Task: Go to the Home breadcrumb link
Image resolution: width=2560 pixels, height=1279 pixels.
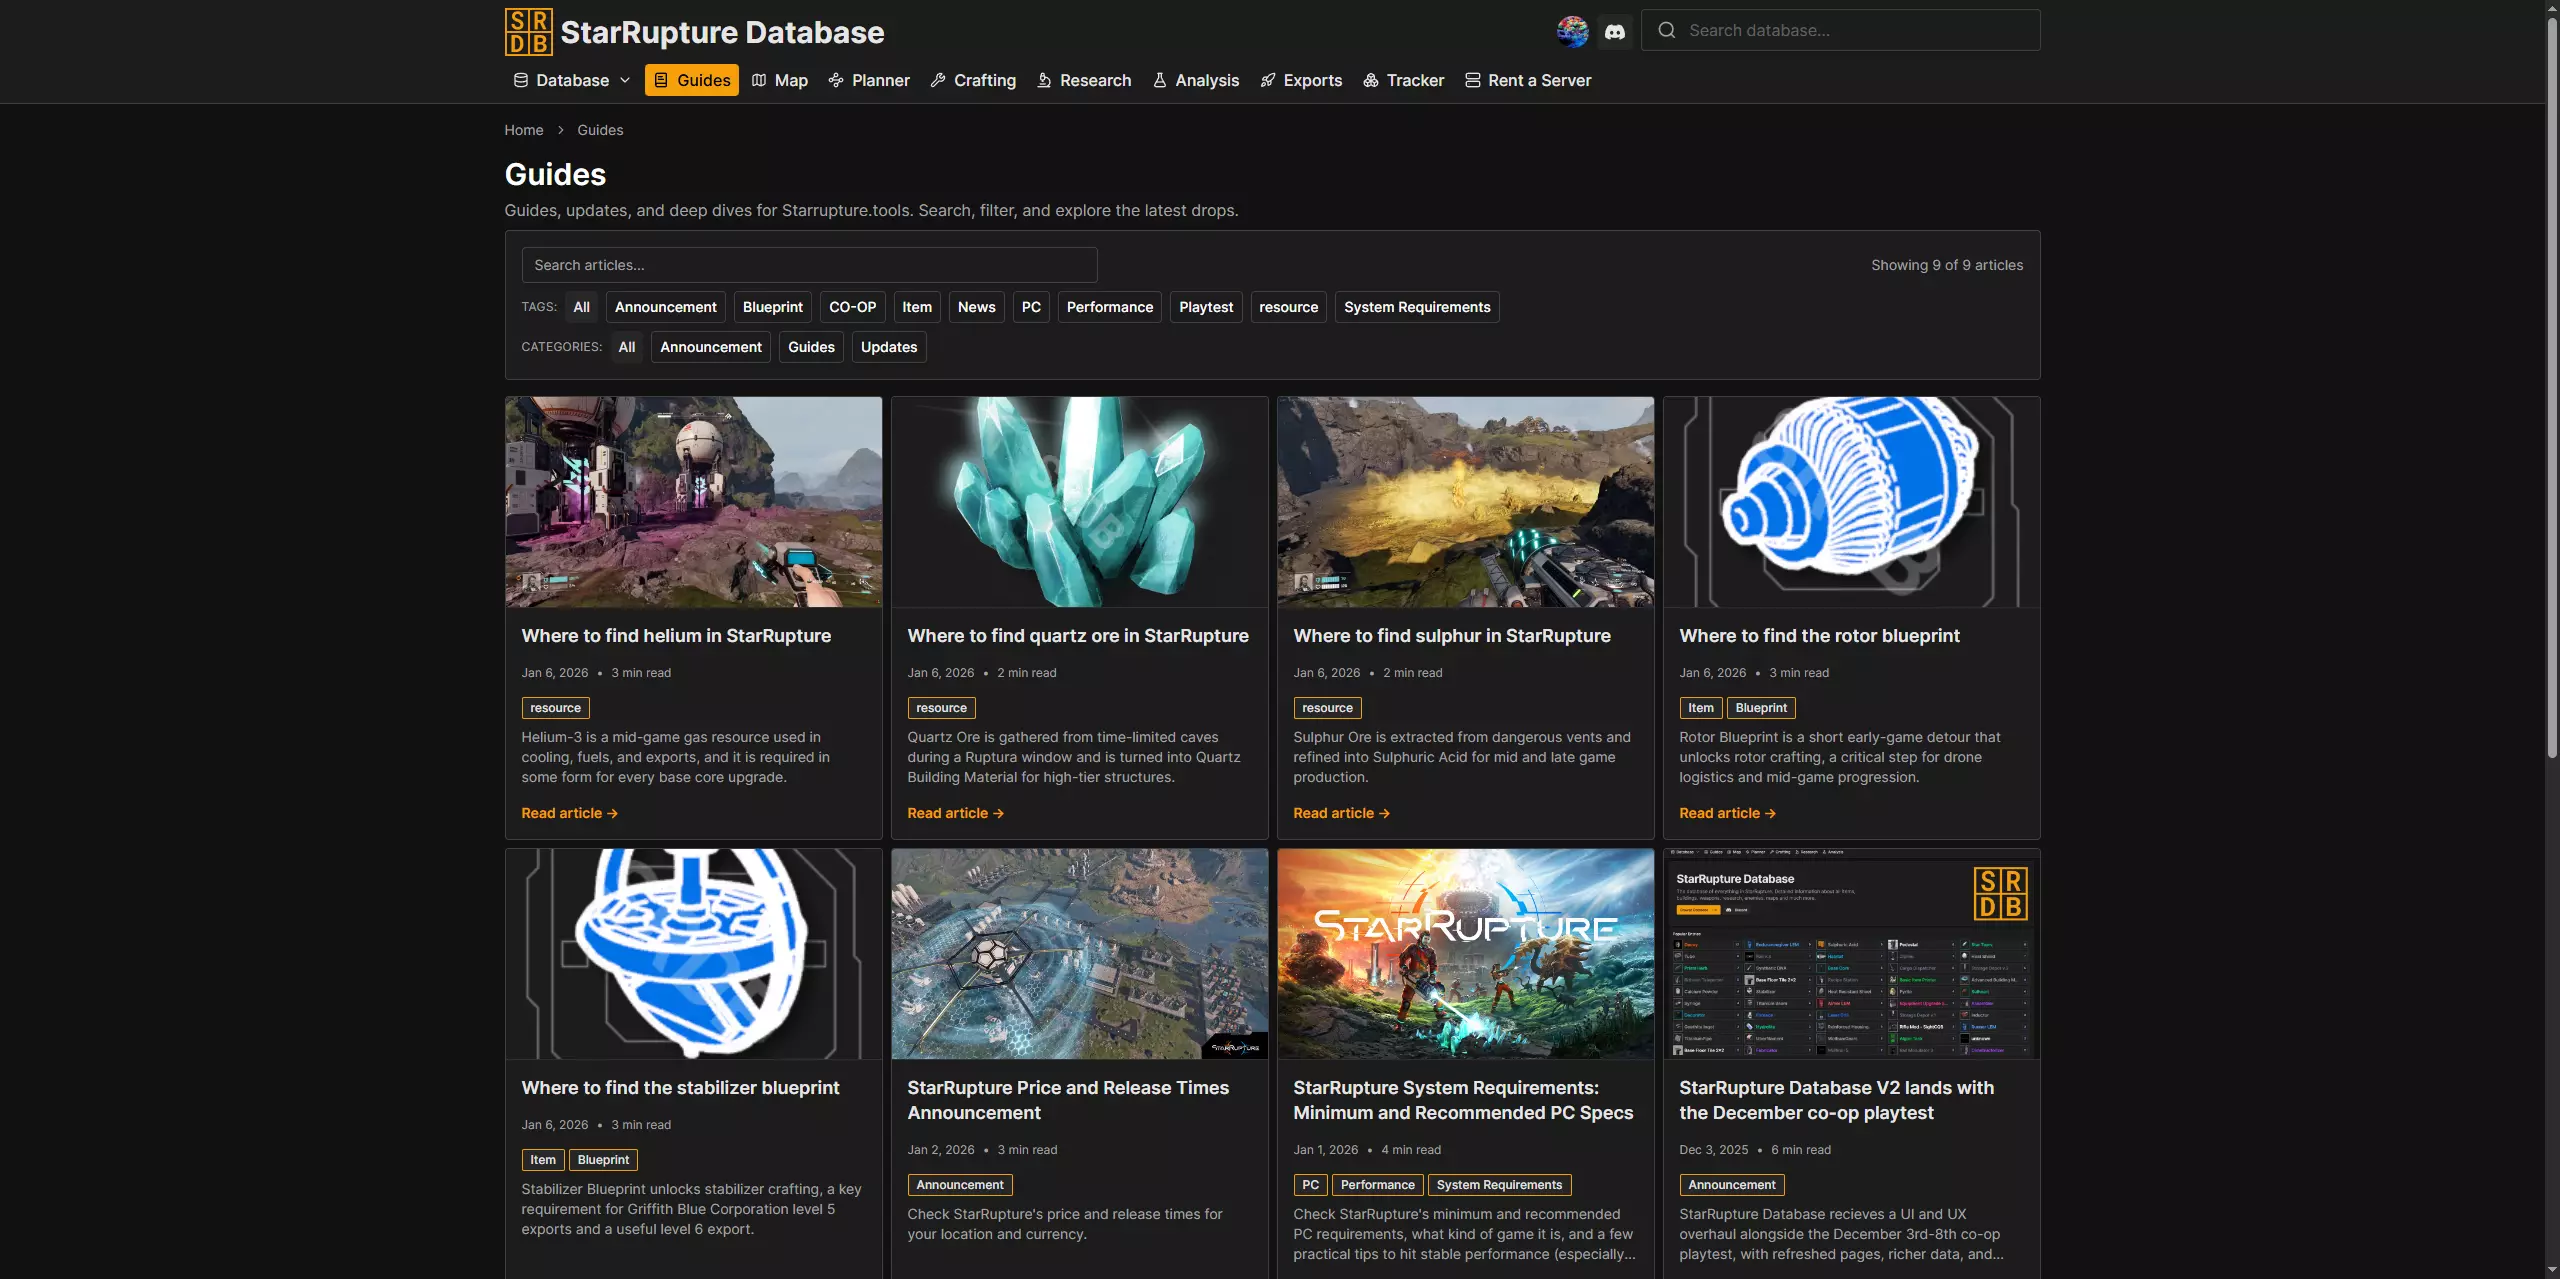Action: pyautogui.click(x=523, y=130)
